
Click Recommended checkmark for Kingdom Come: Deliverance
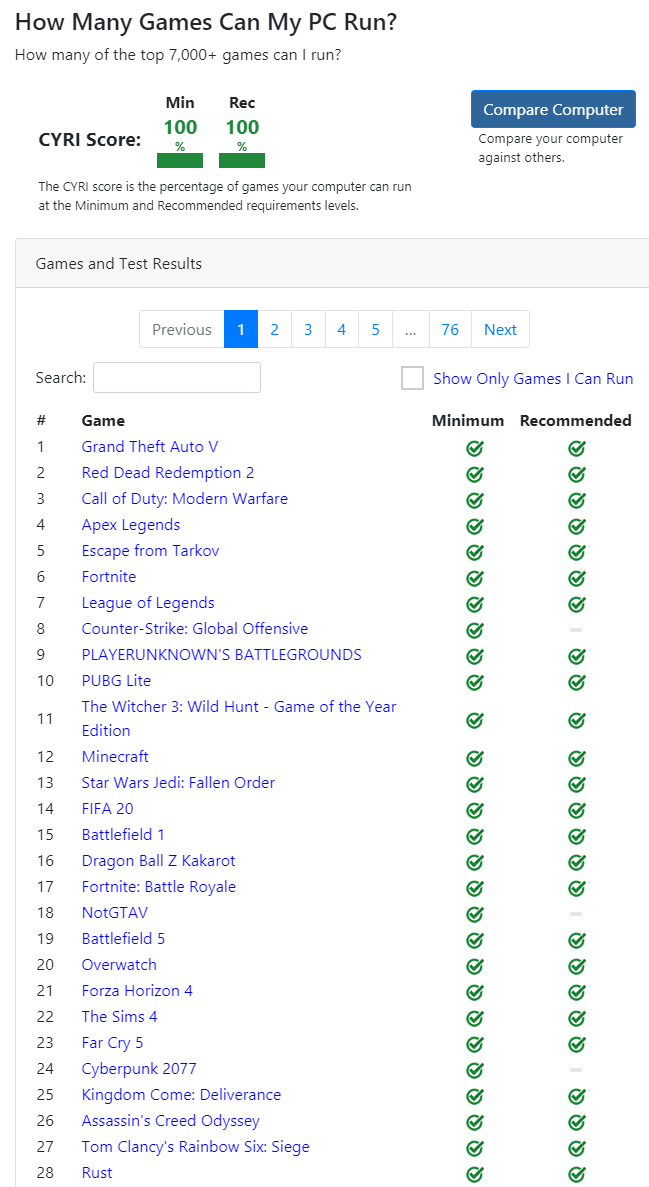click(x=576, y=1097)
